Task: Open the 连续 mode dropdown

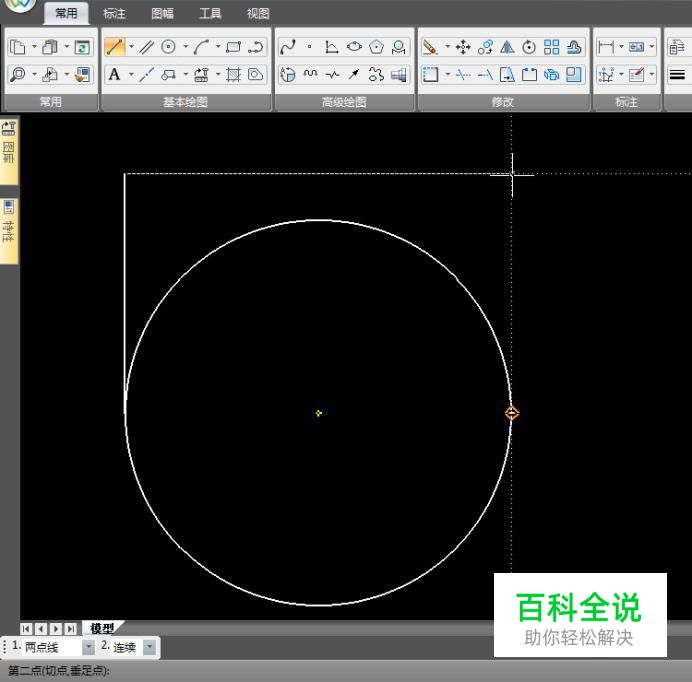Action: click(x=150, y=647)
